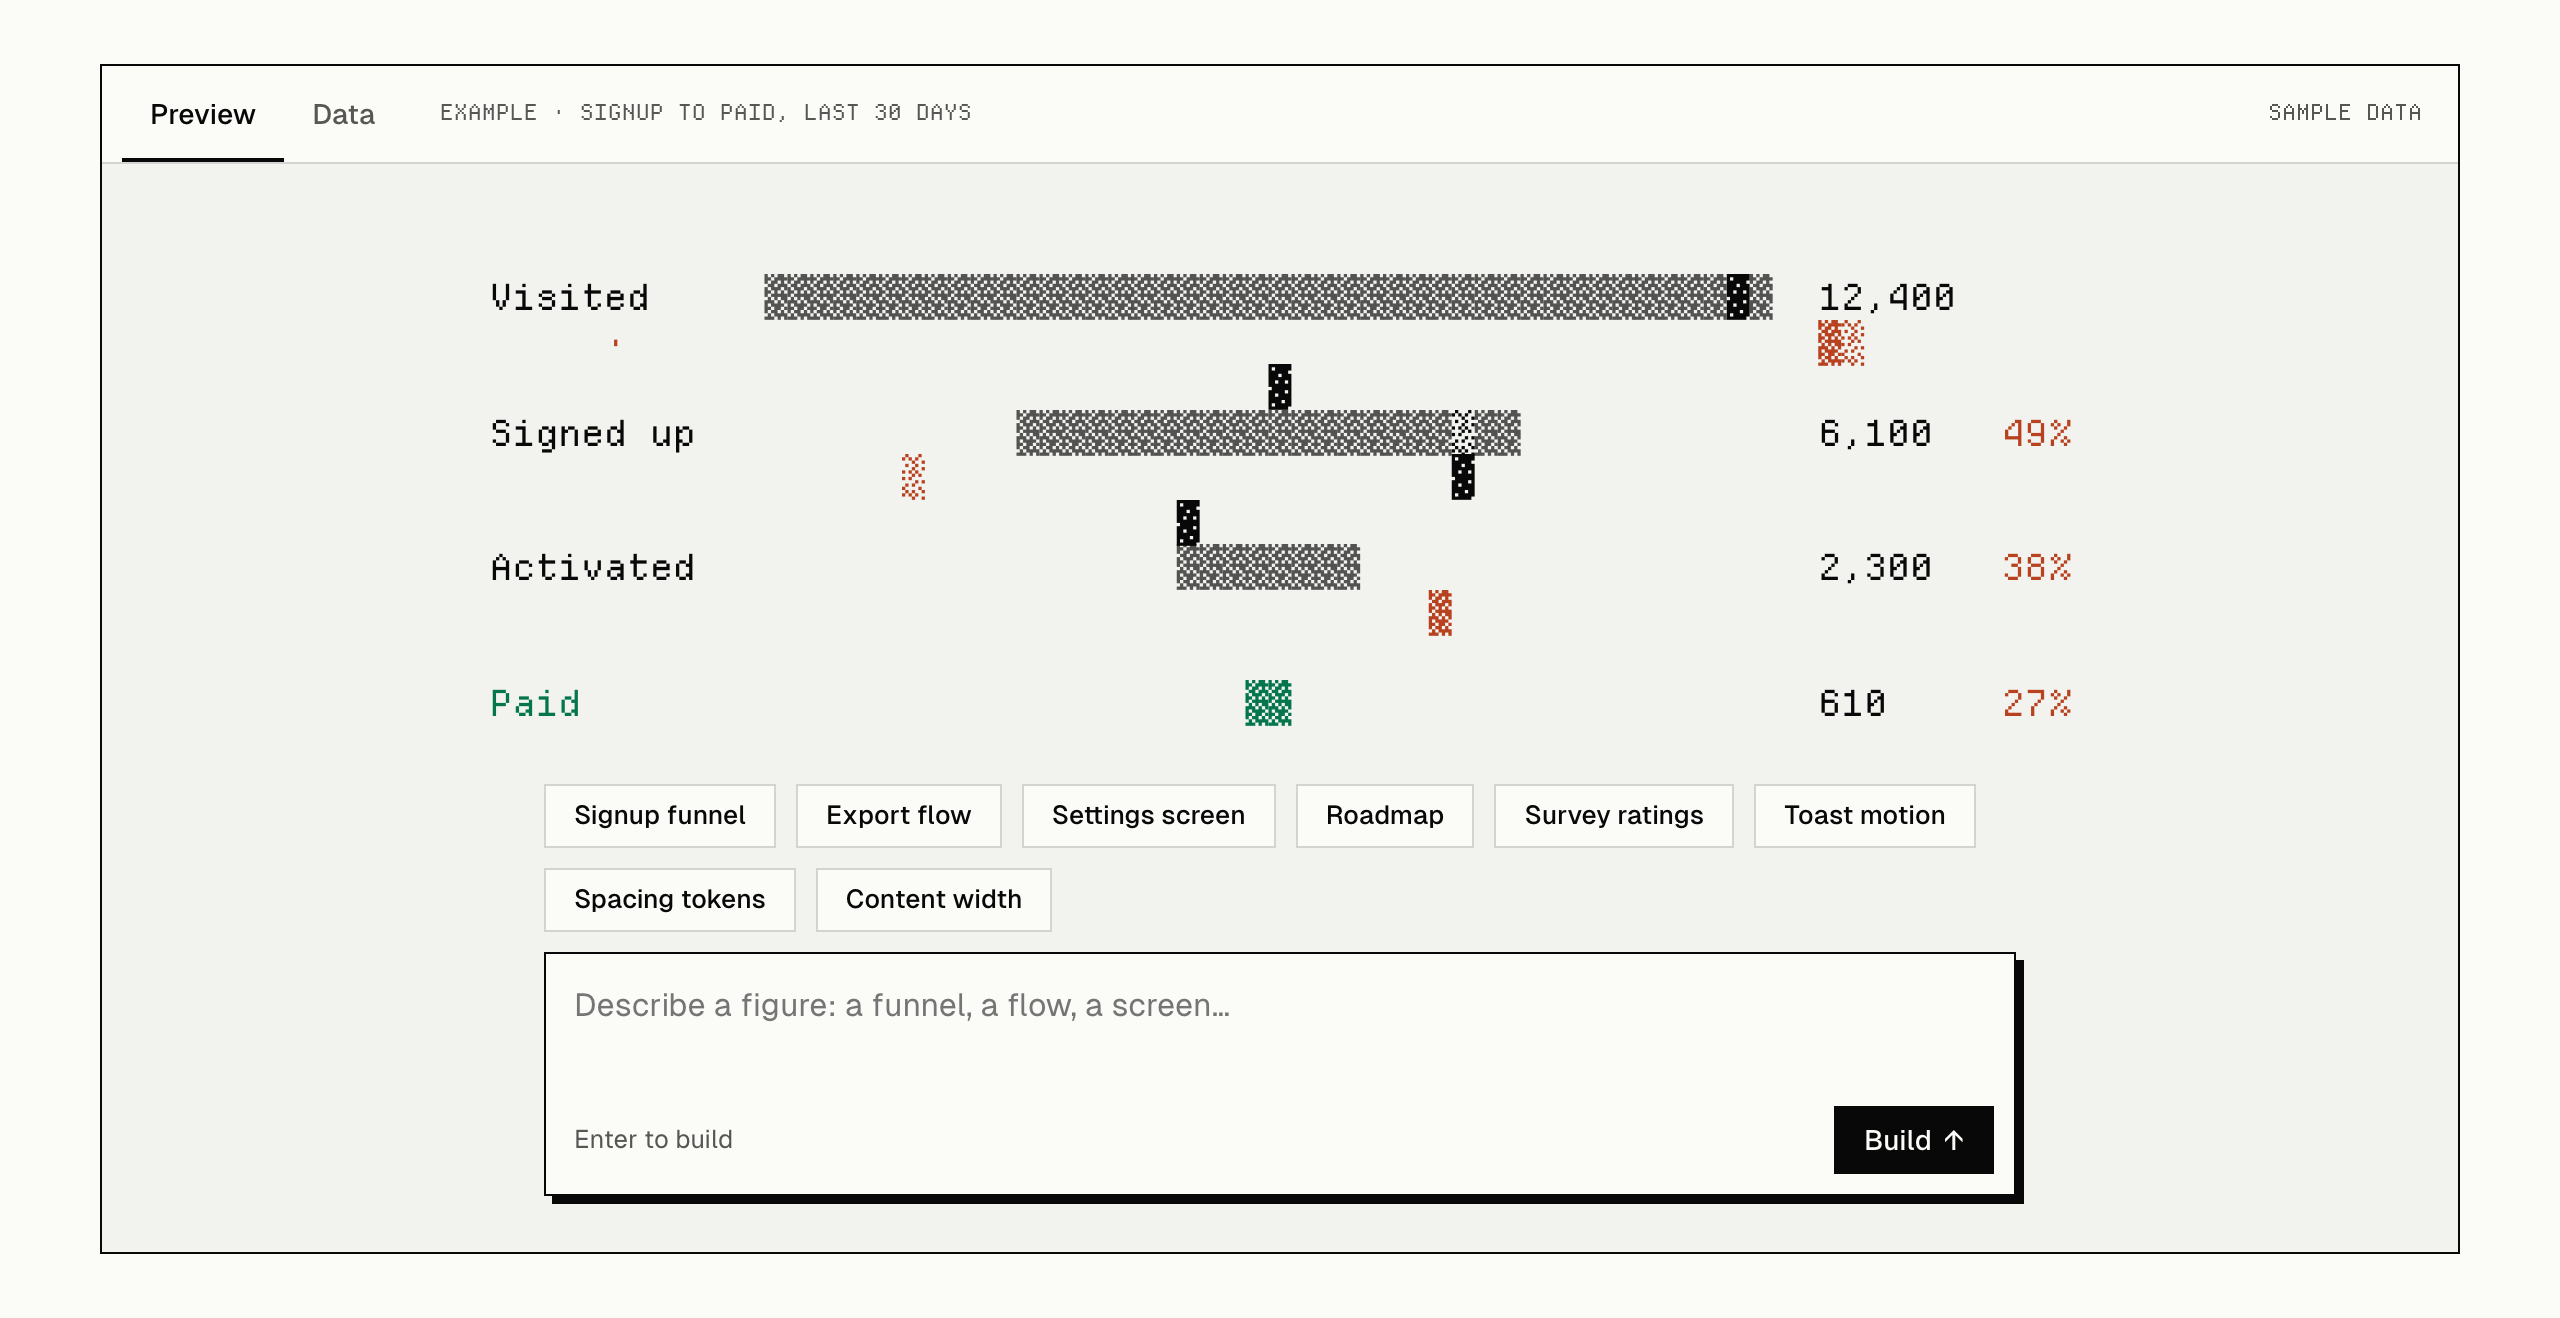Click the Visited funnel bar

(x=1268, y=297)
